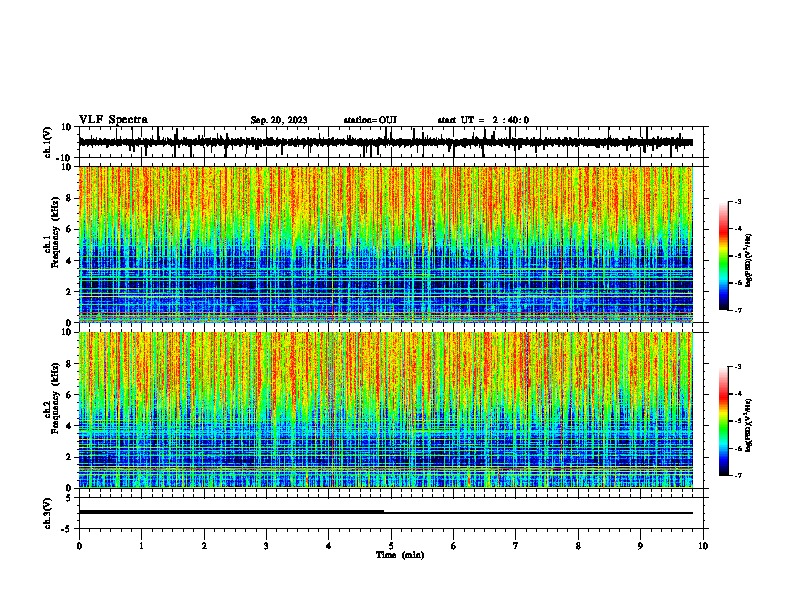The height and width of the screenshot is (612, 792).
Task: Click ch.2 frequency axis tick "6"
Action: click(x=69, y=395)
